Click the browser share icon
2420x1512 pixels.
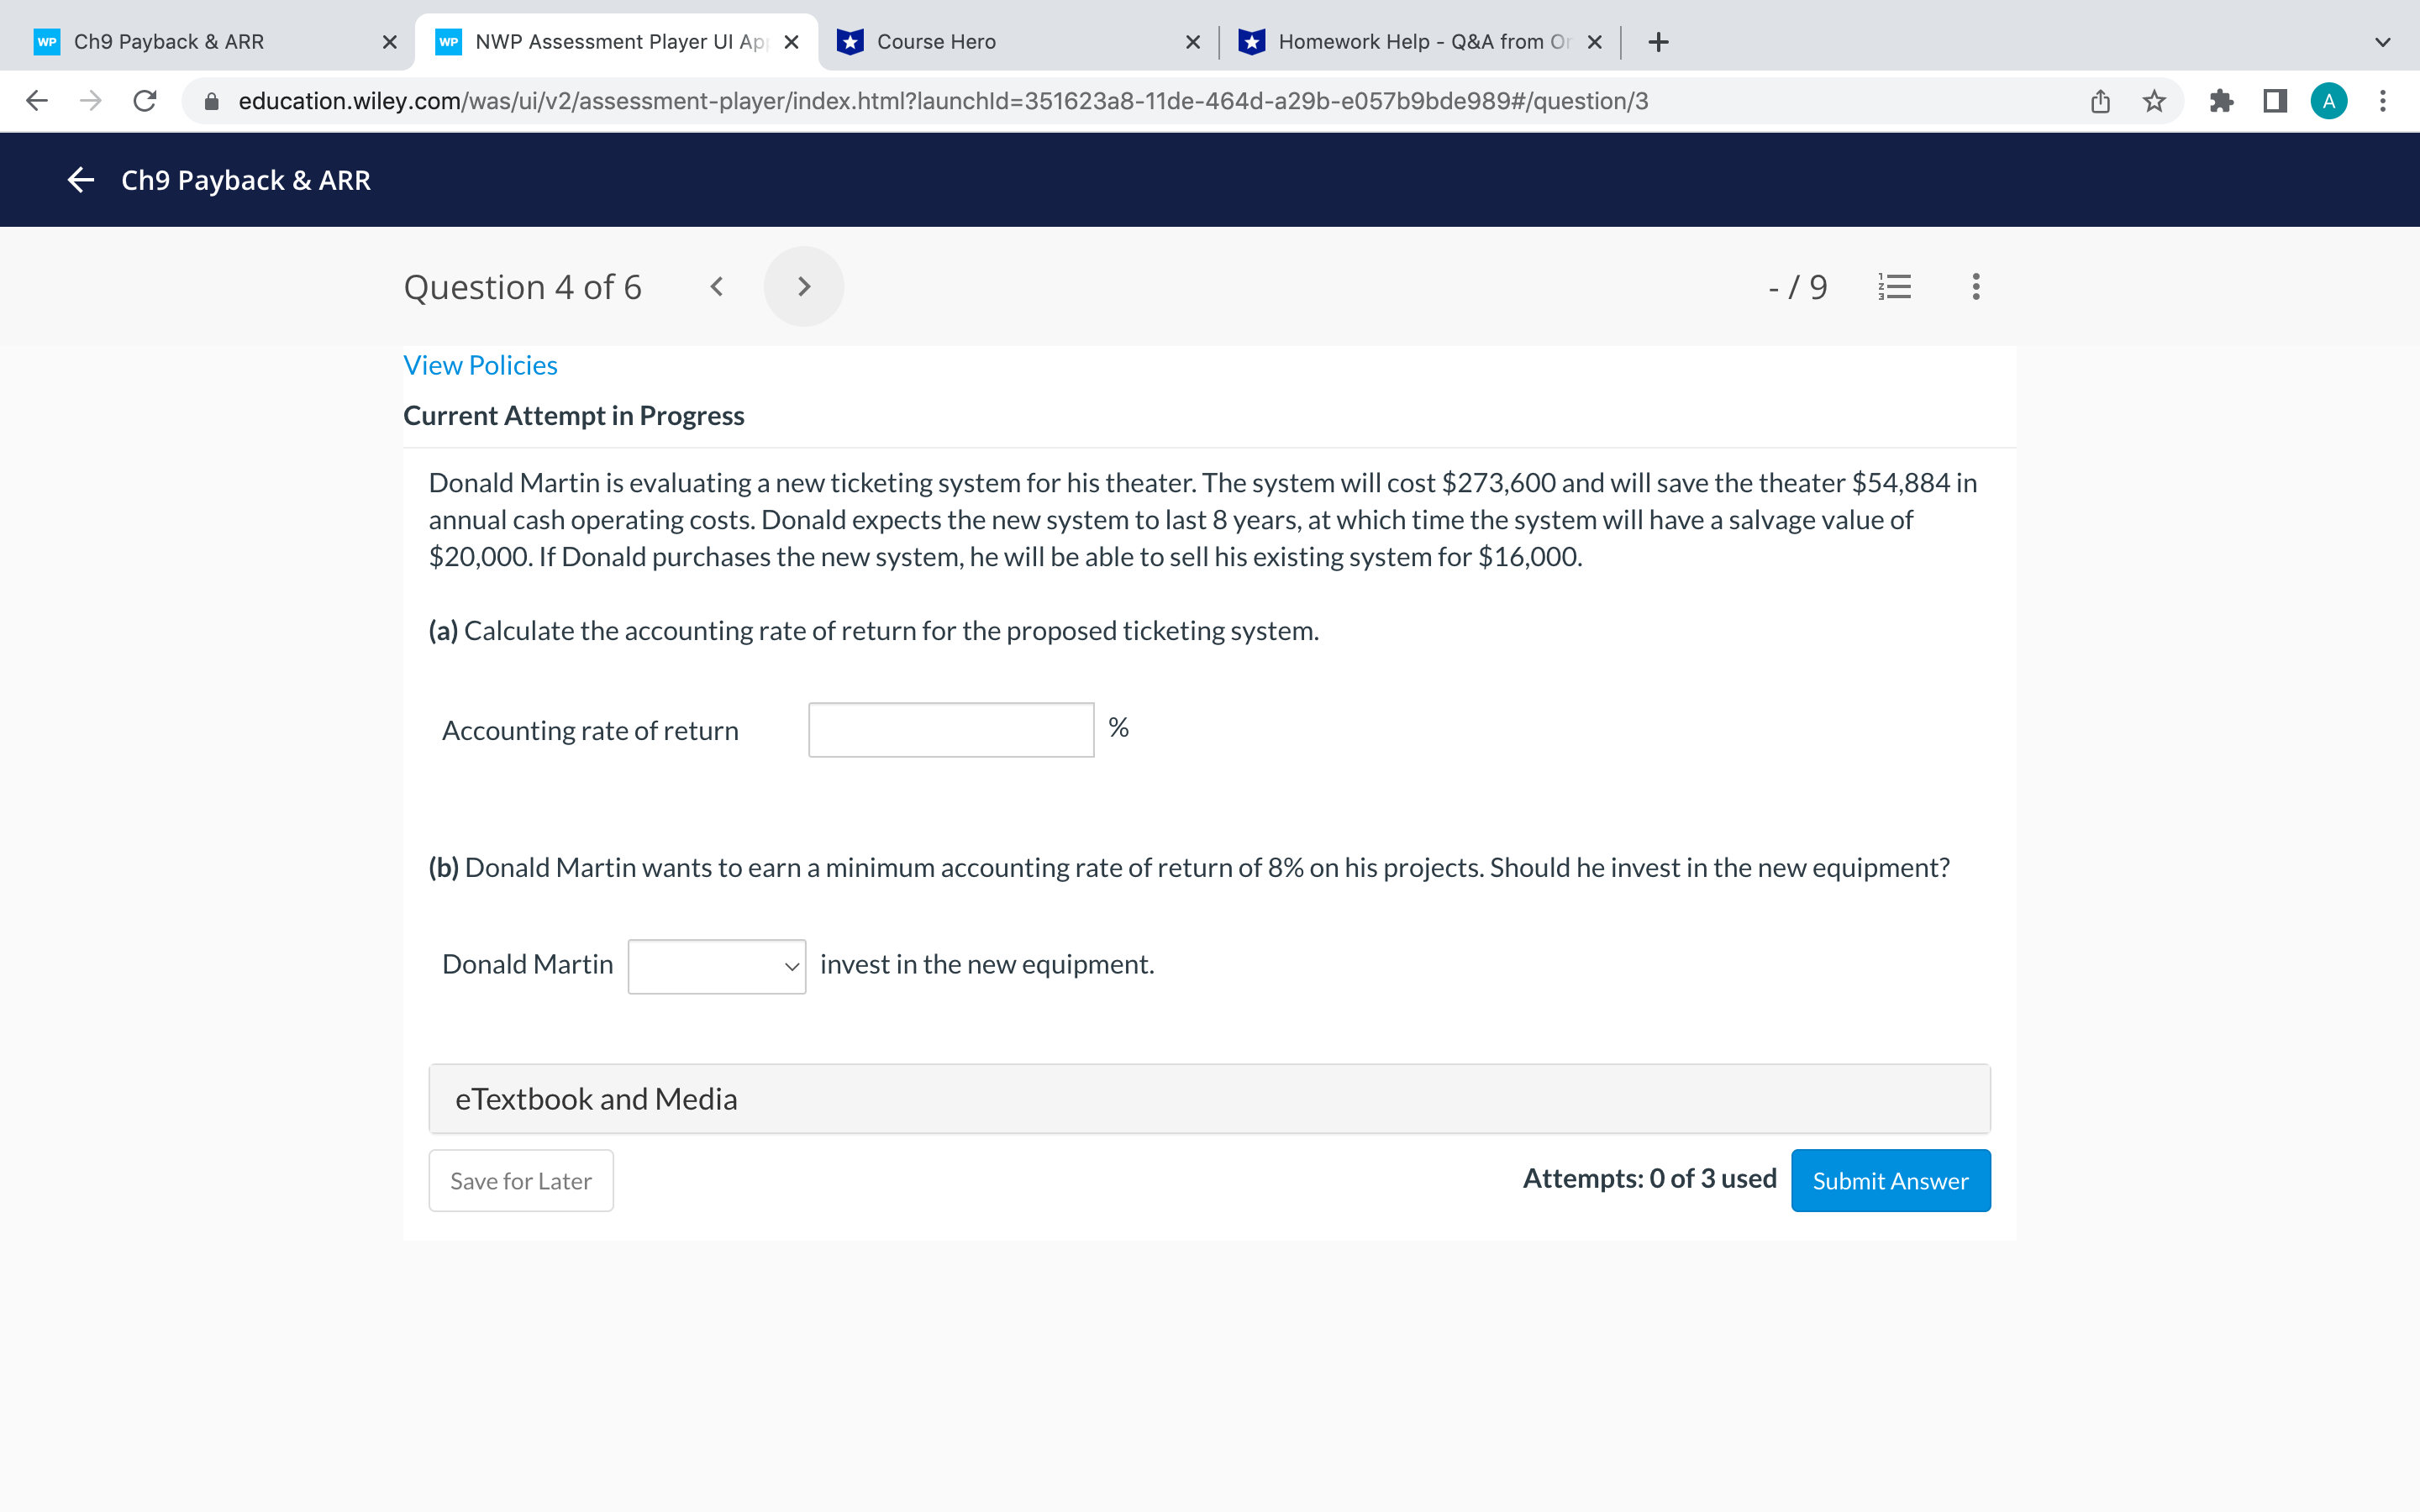(x=2099, y=101)
